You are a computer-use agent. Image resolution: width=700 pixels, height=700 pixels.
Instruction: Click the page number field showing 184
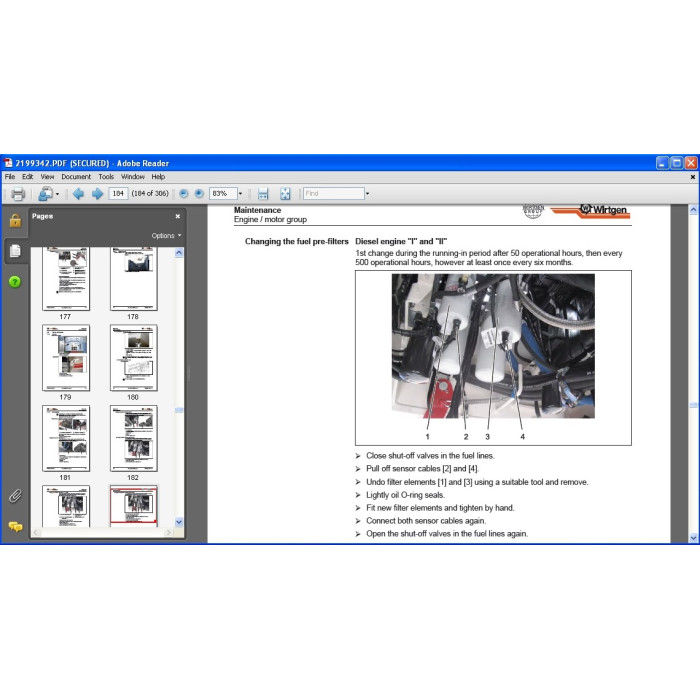[118, 193]
